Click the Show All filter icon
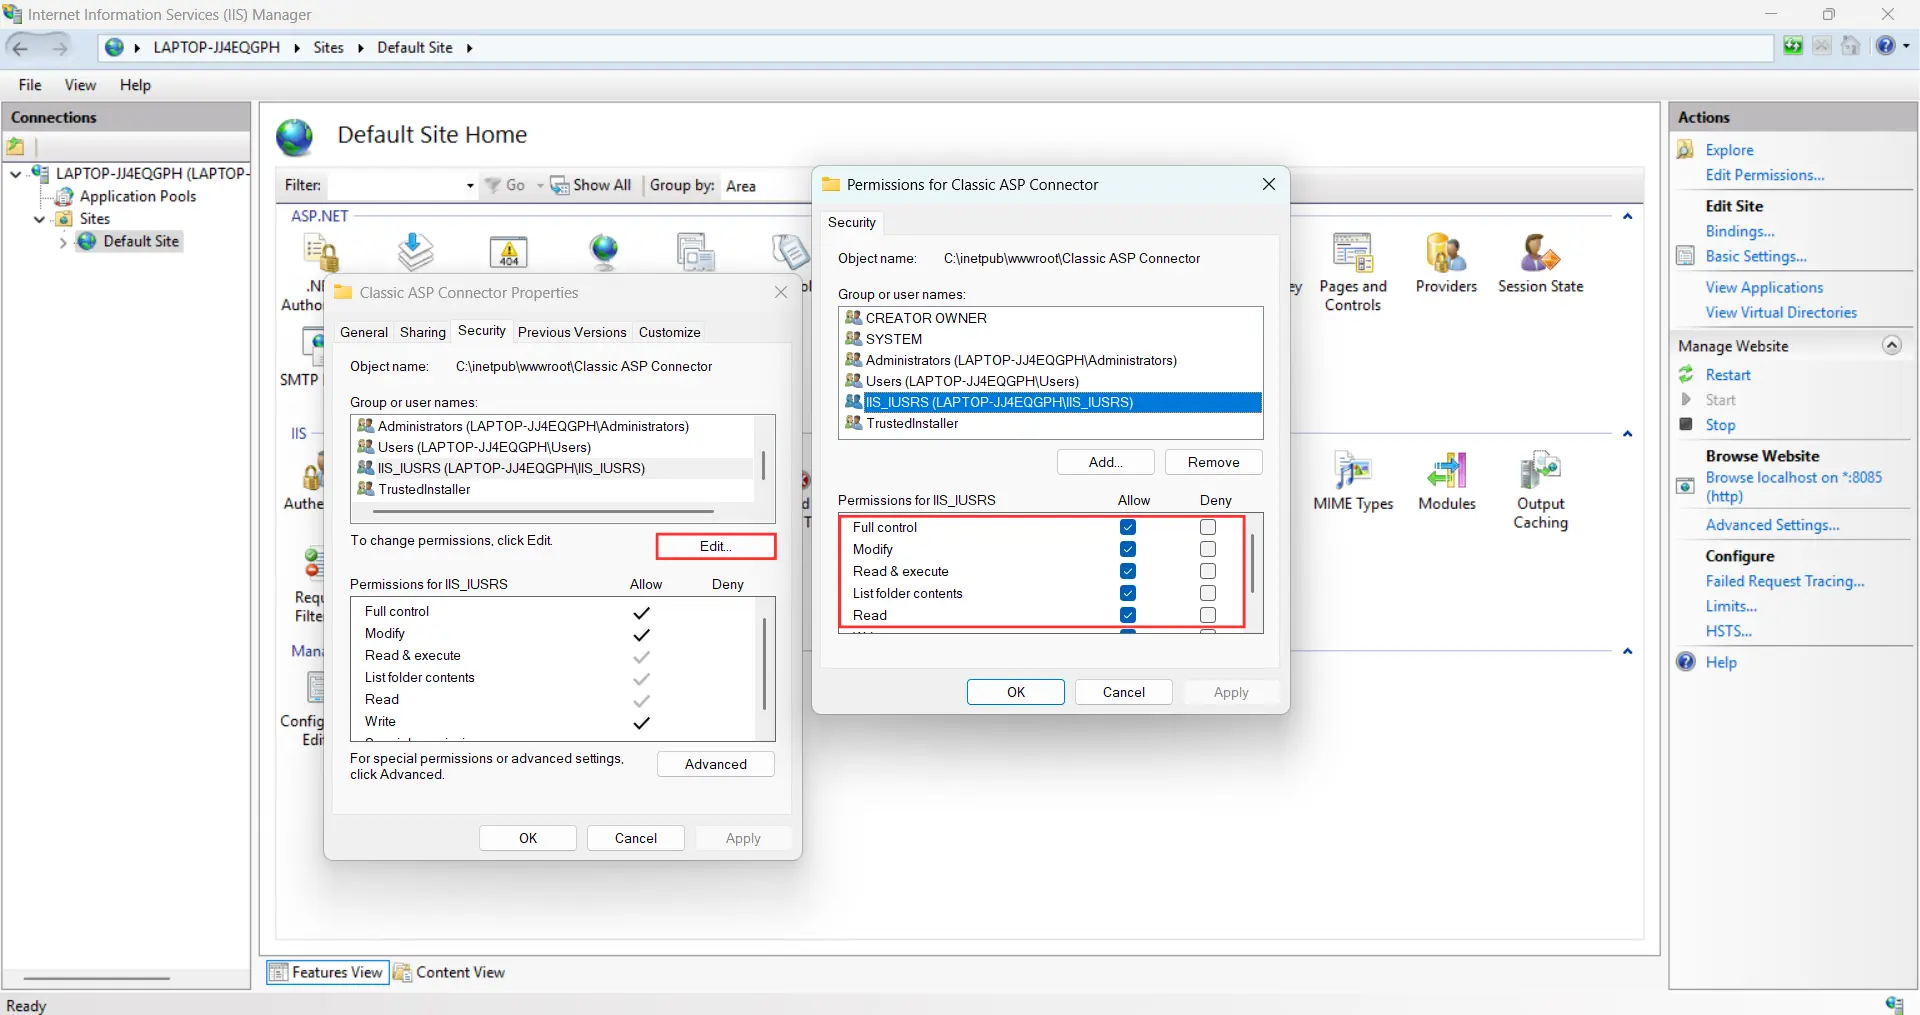Image resolution: width=1920 pixels, height=1015 pixels. pos(560,185)
